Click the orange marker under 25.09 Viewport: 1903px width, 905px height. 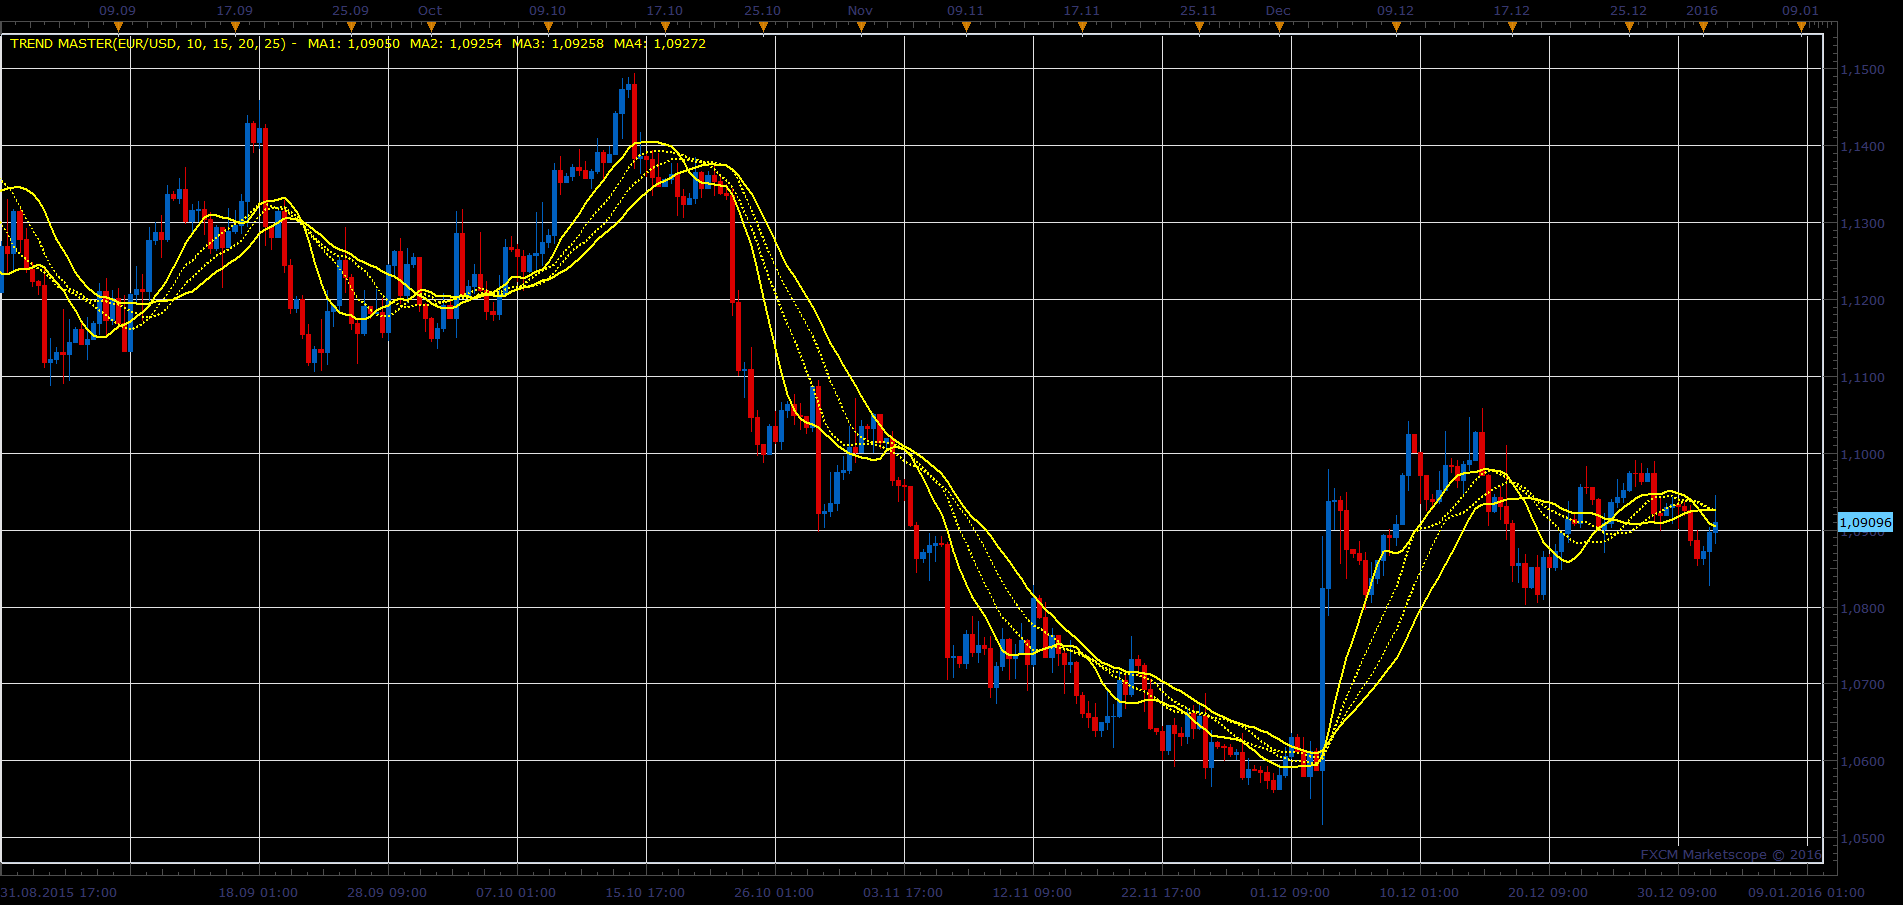[x=351, y=27]
